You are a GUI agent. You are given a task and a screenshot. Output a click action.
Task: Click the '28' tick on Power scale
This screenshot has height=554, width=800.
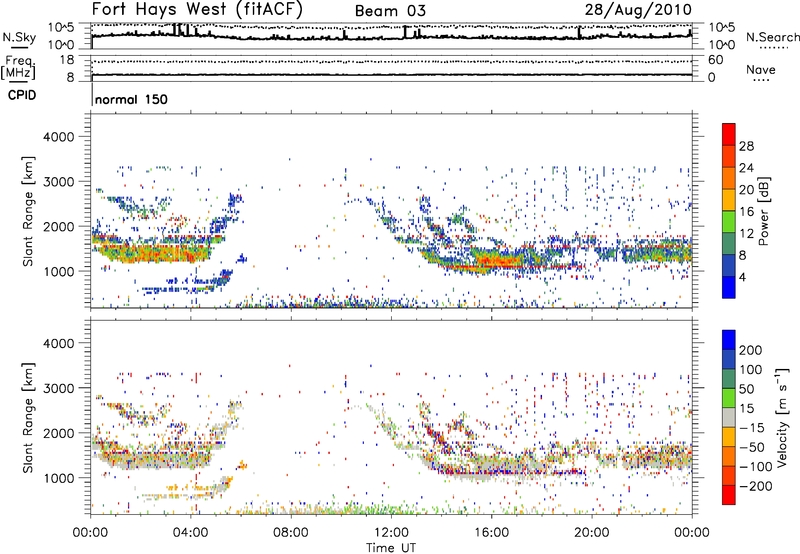coord(746,146)
